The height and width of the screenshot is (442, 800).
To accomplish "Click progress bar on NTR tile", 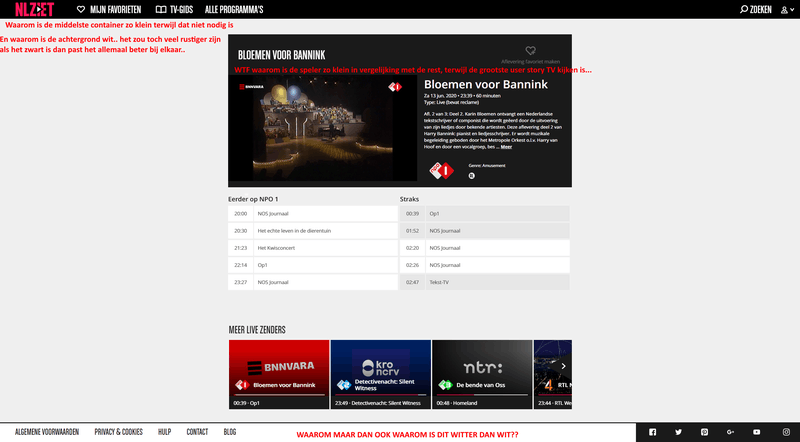I will pos(482,395).
